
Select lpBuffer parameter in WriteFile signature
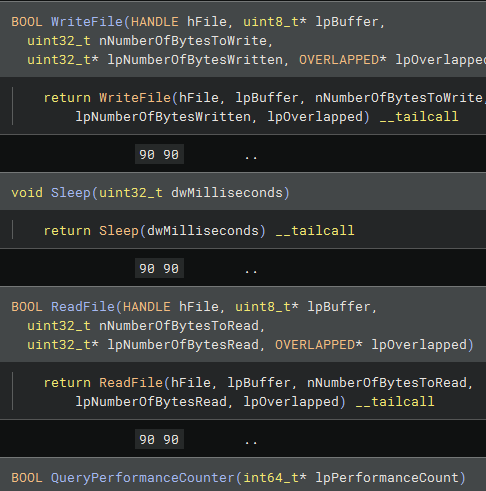point(347,22)
